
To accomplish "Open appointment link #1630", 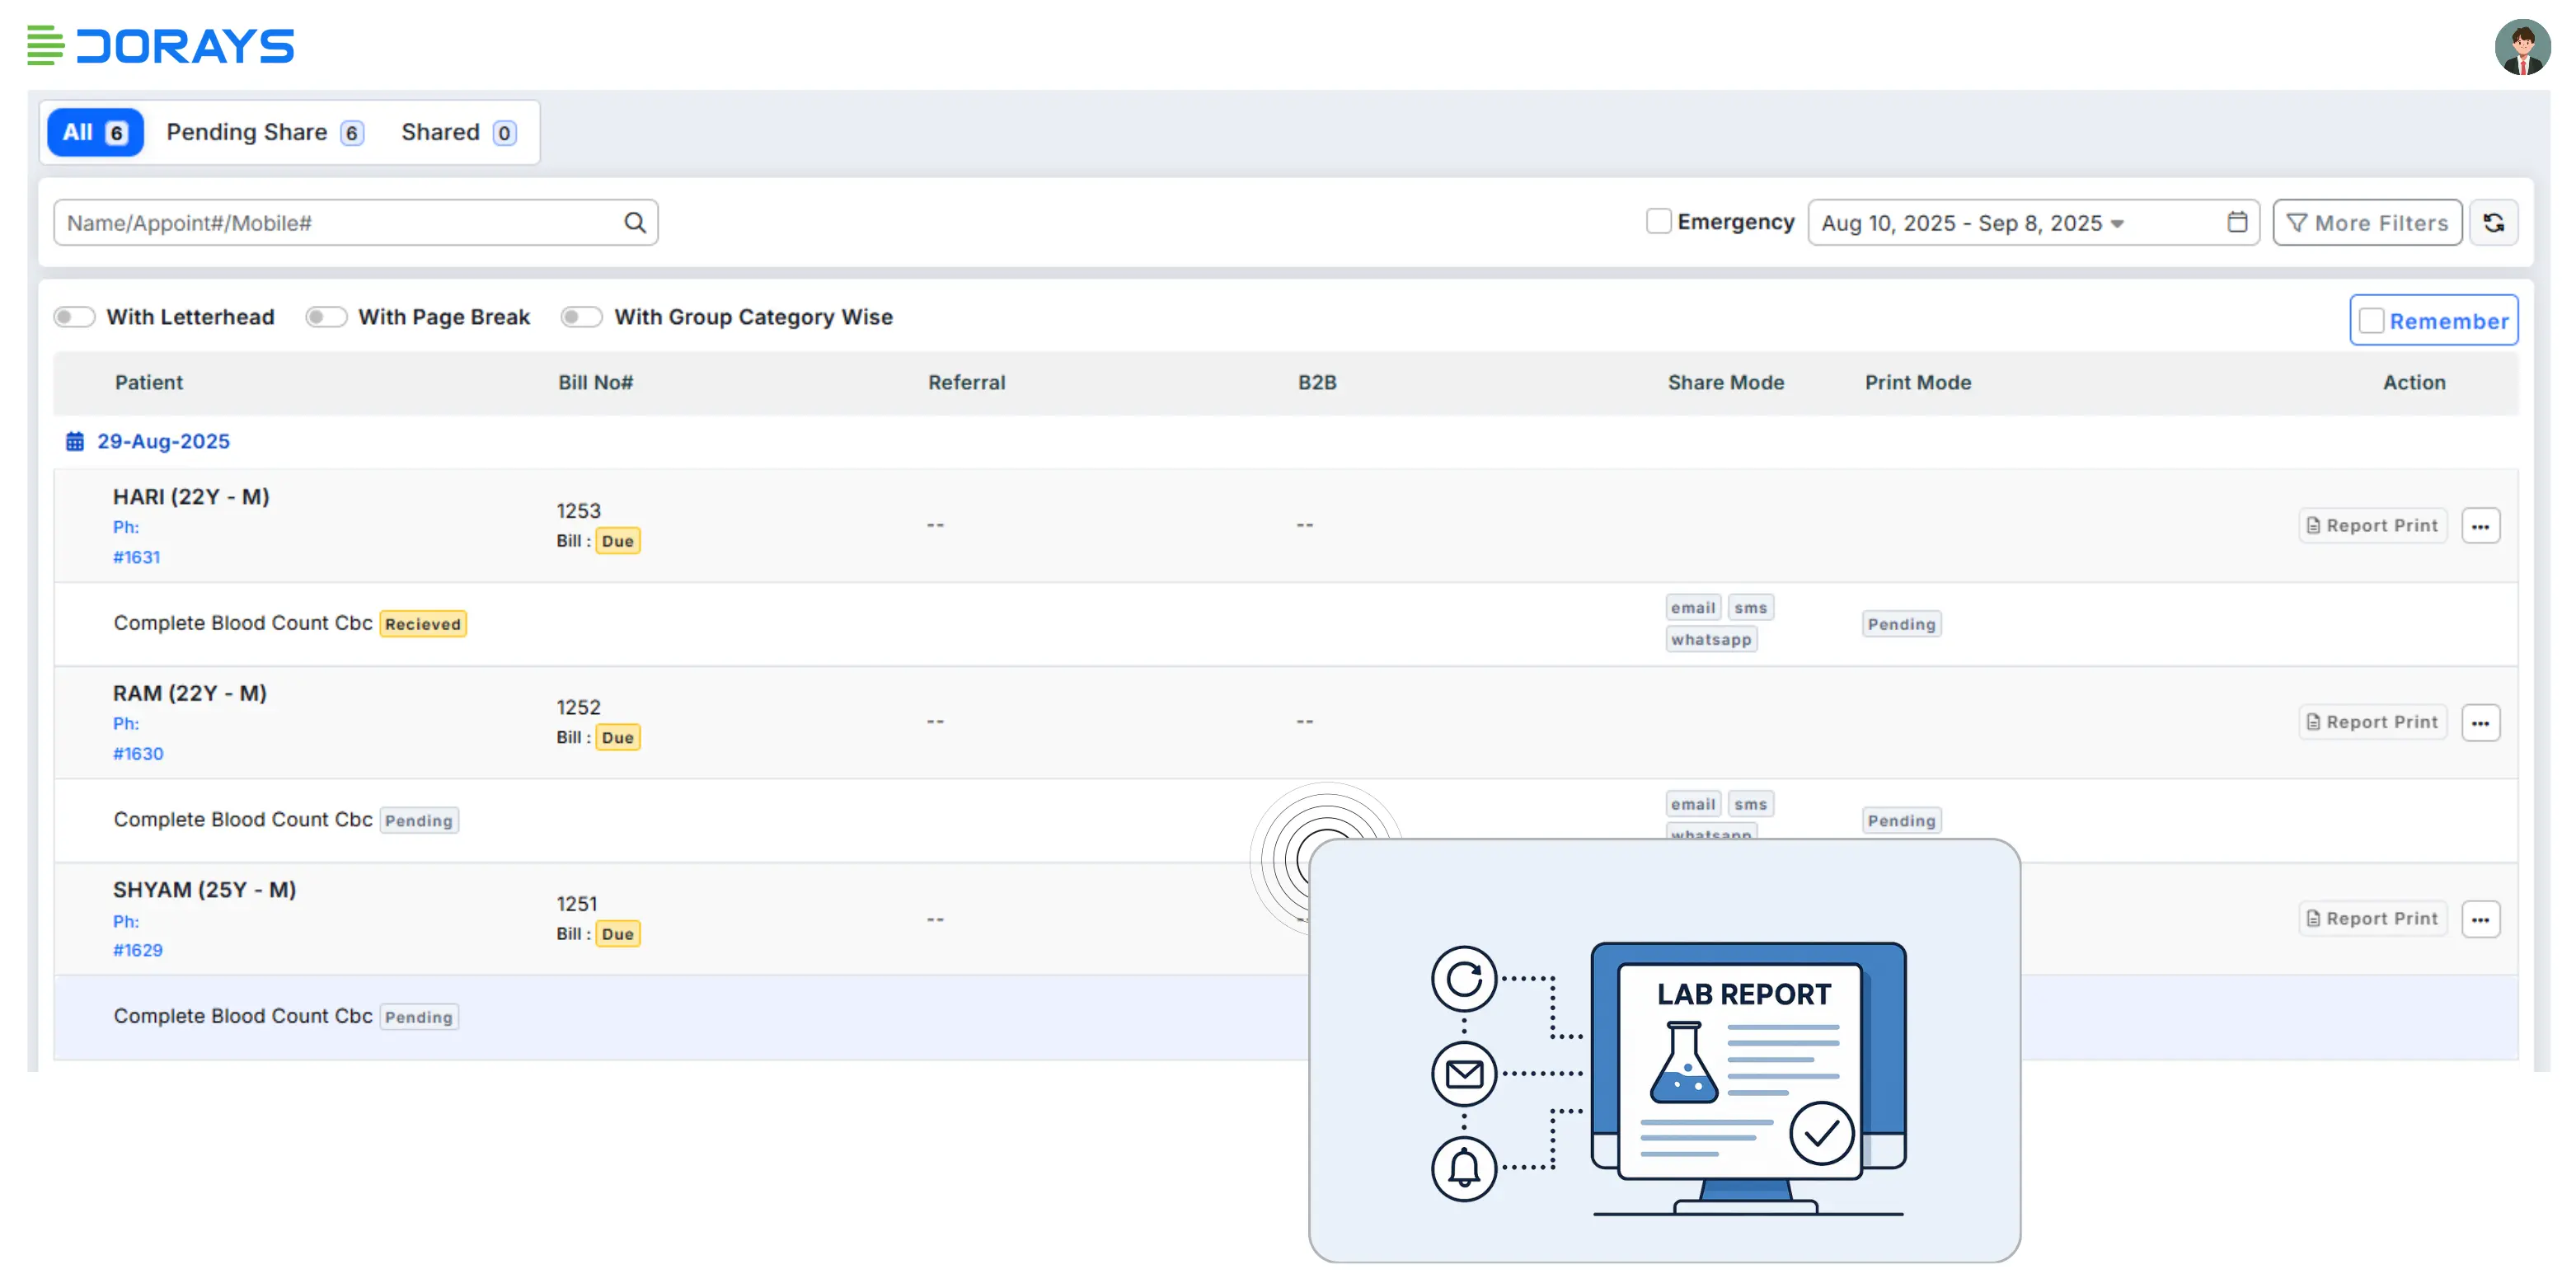I will 138,754.
